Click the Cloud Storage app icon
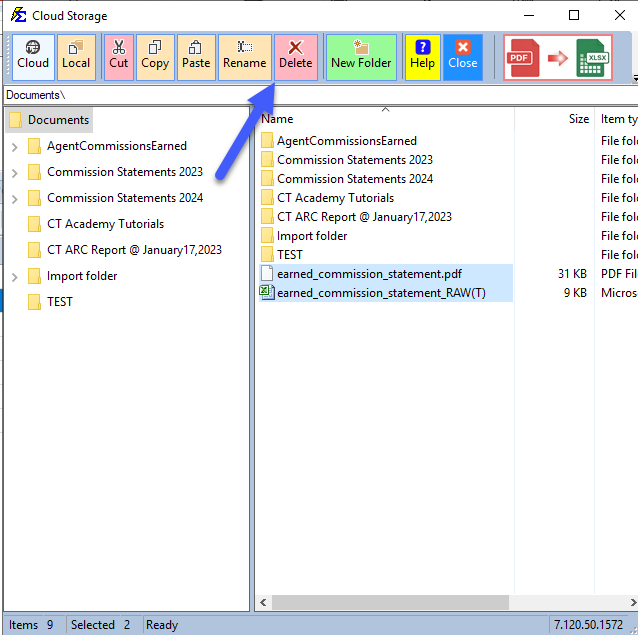Viewport: 638px width, 635px height. [19, 15]
